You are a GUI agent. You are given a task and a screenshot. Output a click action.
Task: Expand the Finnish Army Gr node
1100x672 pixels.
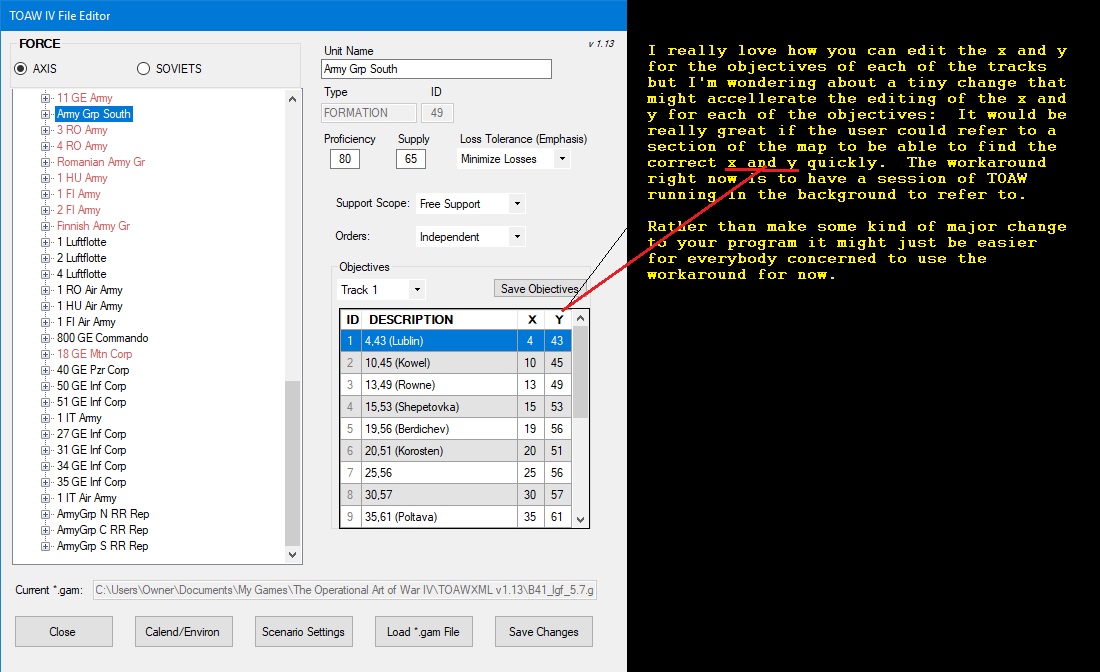pyautogui.click(x=46, y=227)
